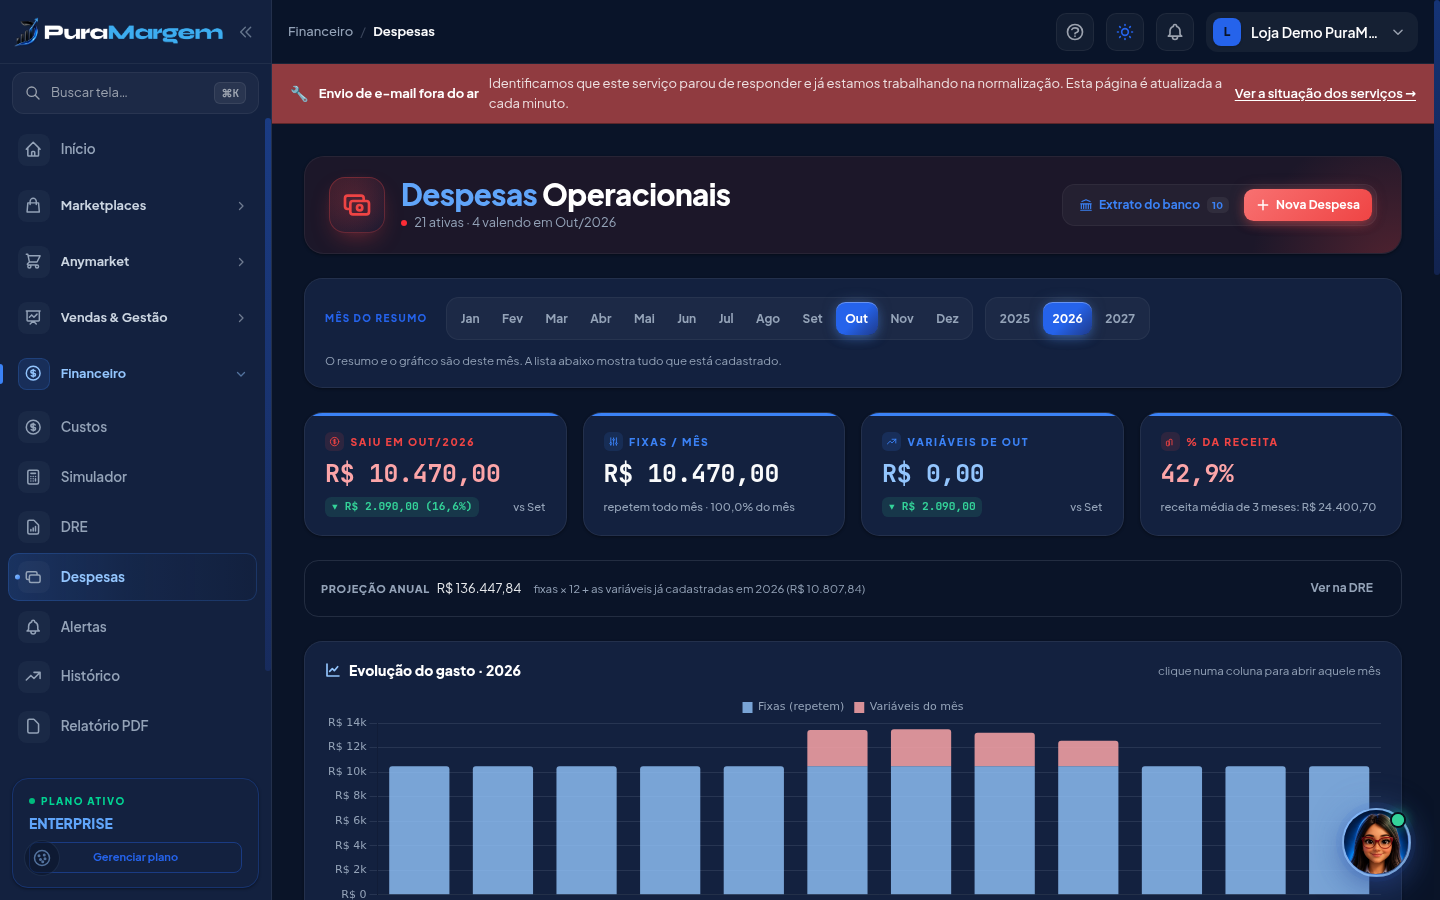Viewport: 1440px width, 900px height.
Task: Click the Vendas & Gestão chart icon
Action: point(33,317)
